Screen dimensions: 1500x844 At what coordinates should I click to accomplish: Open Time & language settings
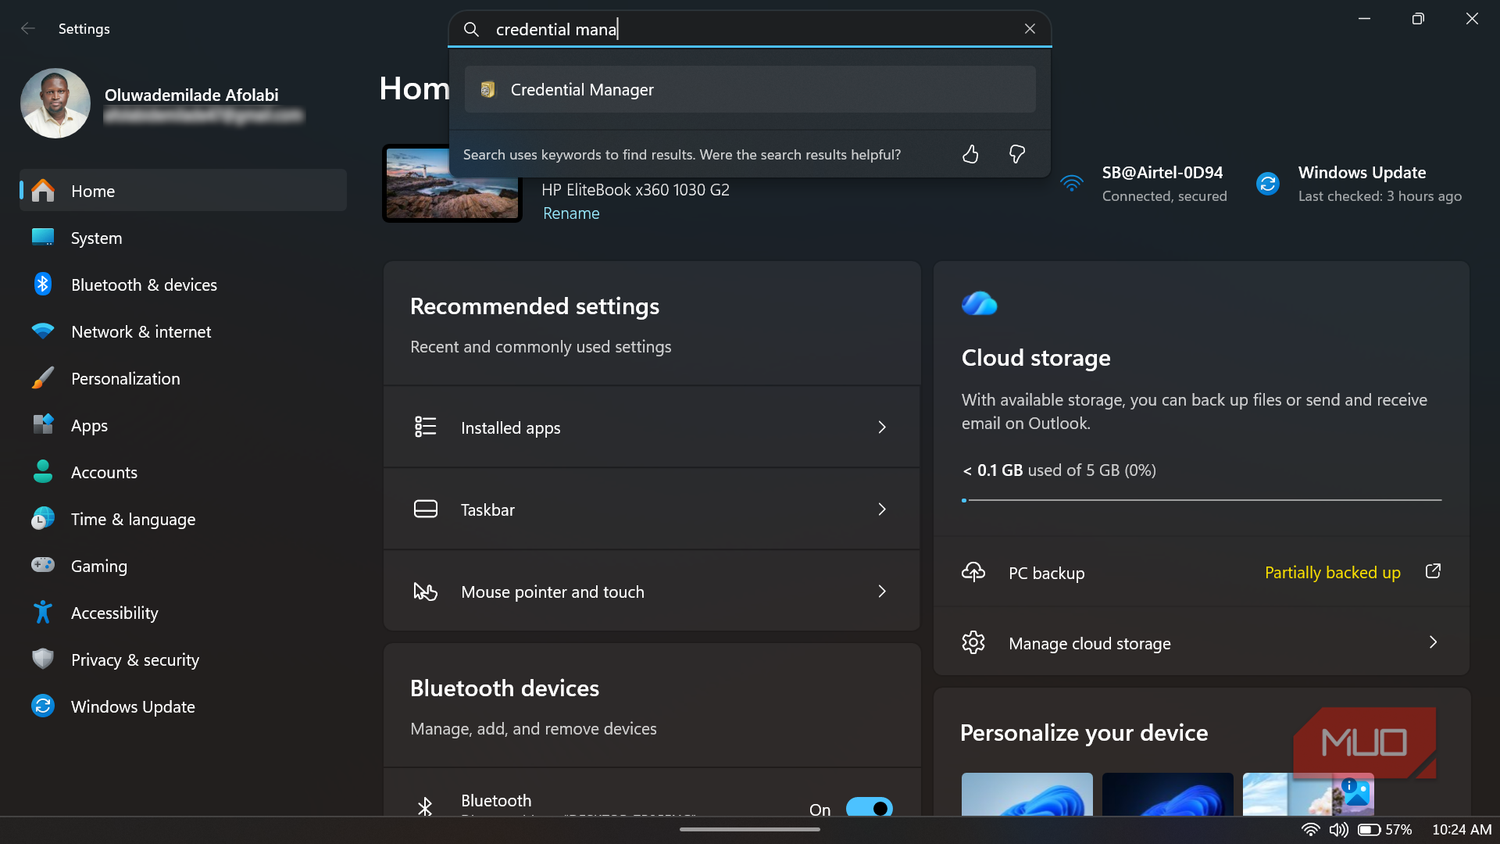pyautogui.click(x=183, y=520)
